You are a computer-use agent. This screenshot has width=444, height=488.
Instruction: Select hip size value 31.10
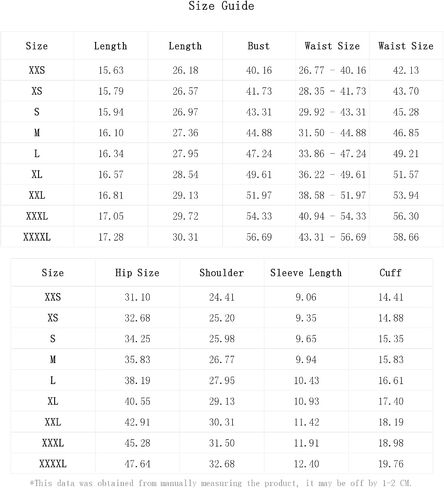[137, 297]
